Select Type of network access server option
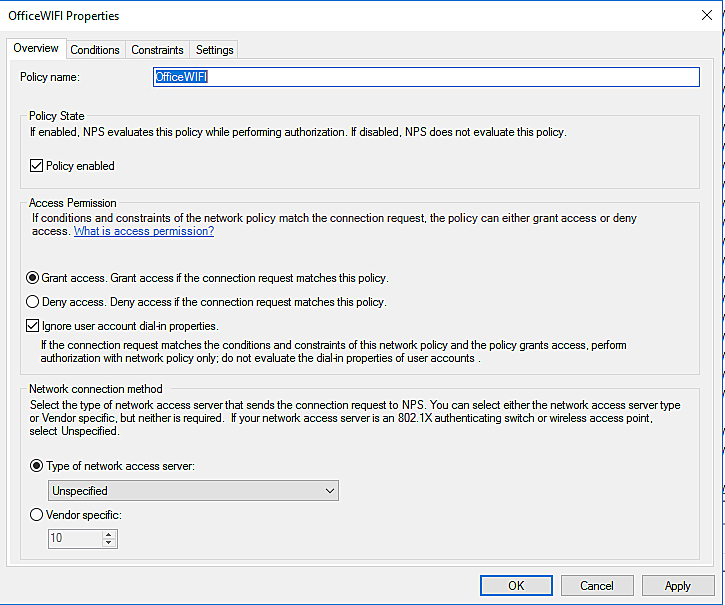 click(38, 465)
